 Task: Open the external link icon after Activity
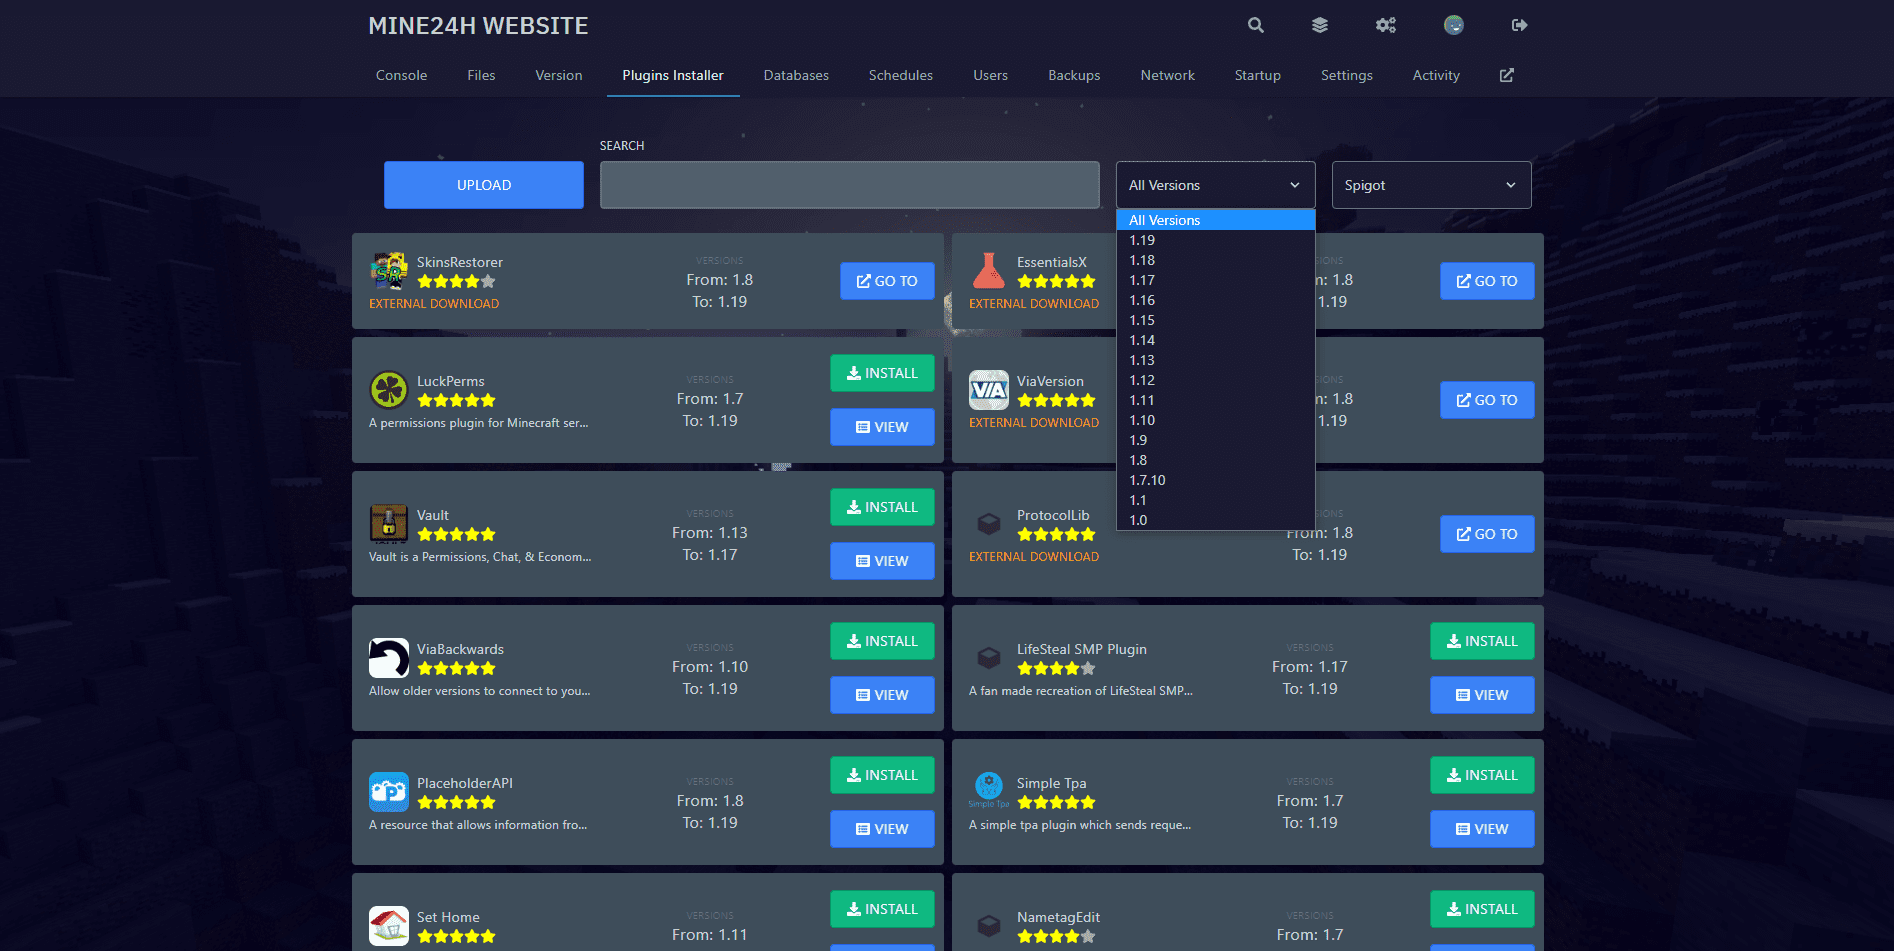1506,75
